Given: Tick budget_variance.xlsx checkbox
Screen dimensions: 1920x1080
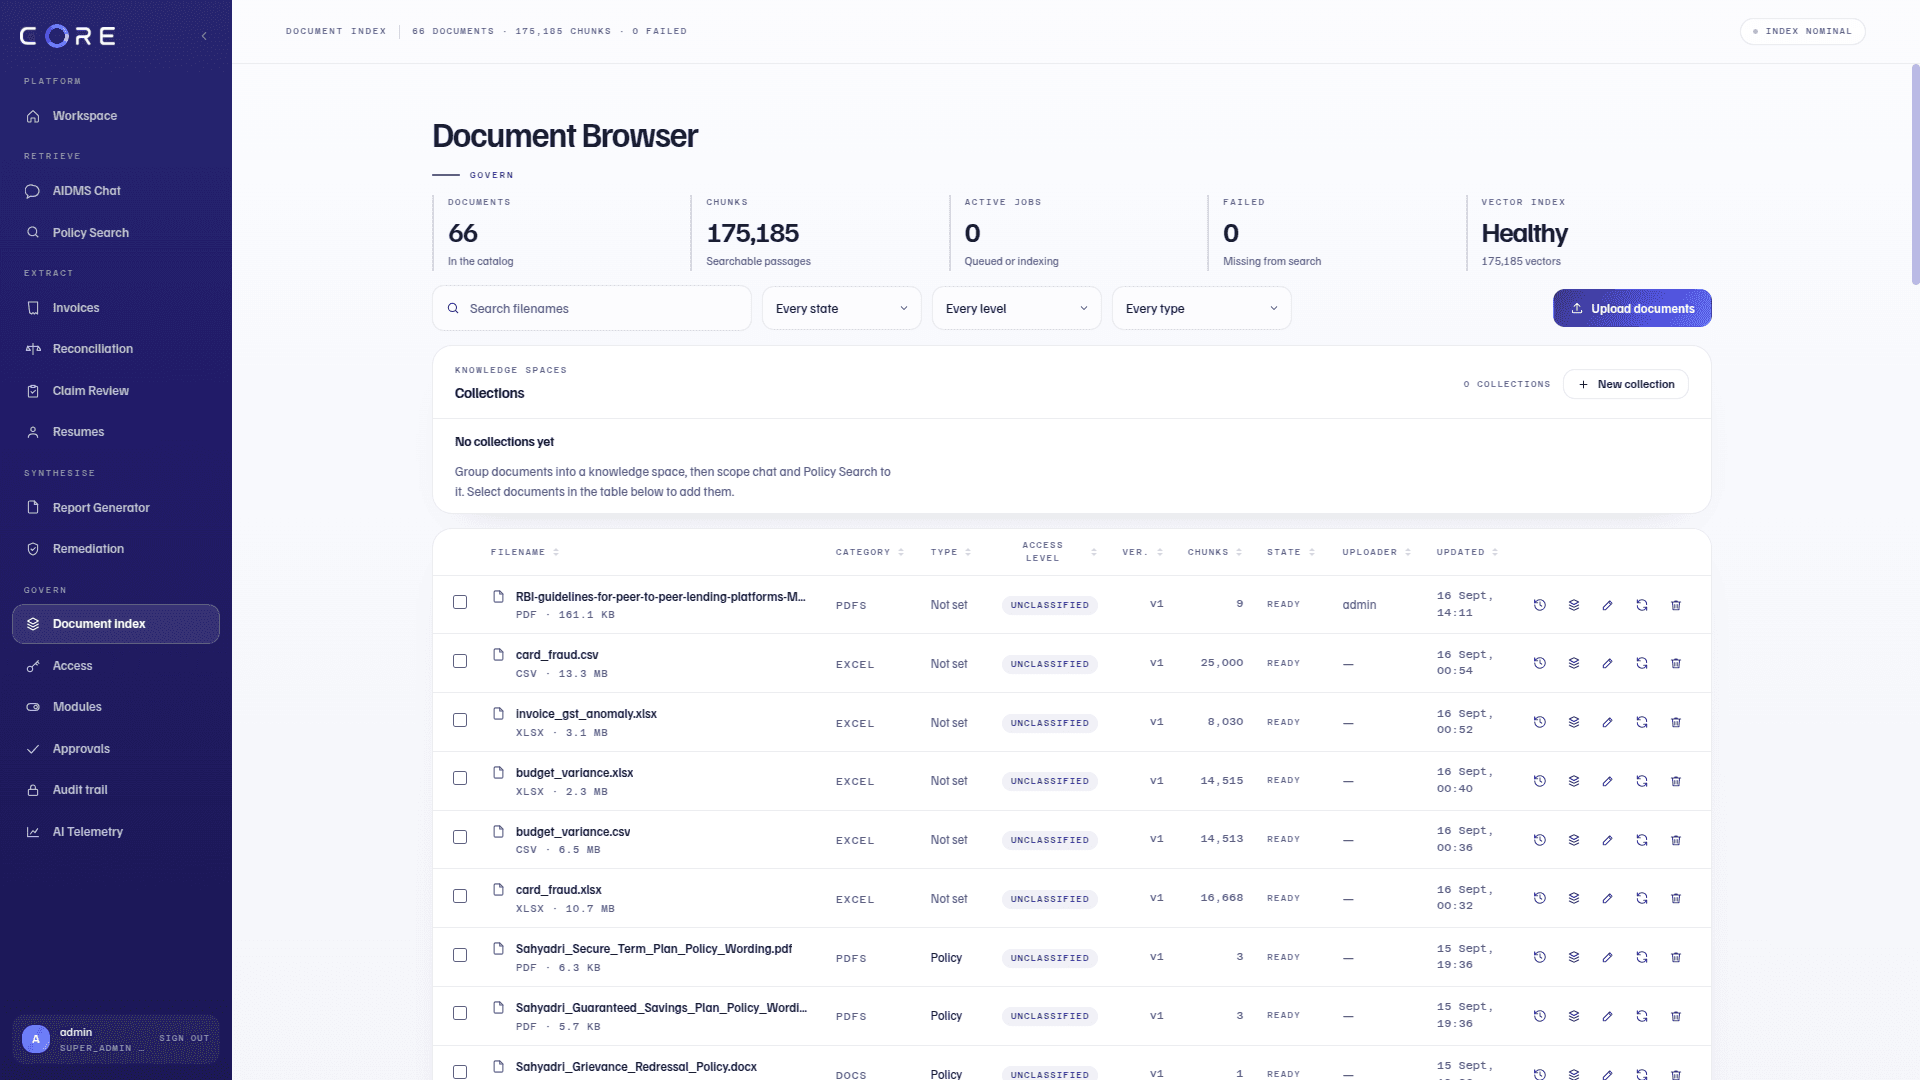Looking at the screenshot, I should click(460, 778).
